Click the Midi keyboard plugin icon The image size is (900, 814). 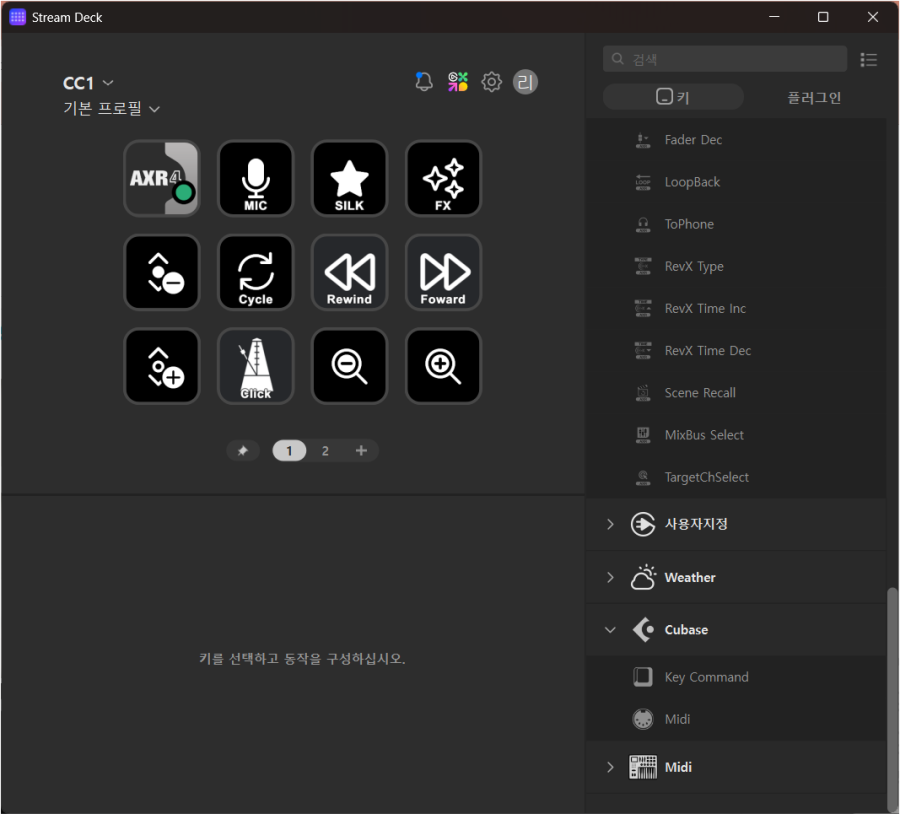click(643, 767)
